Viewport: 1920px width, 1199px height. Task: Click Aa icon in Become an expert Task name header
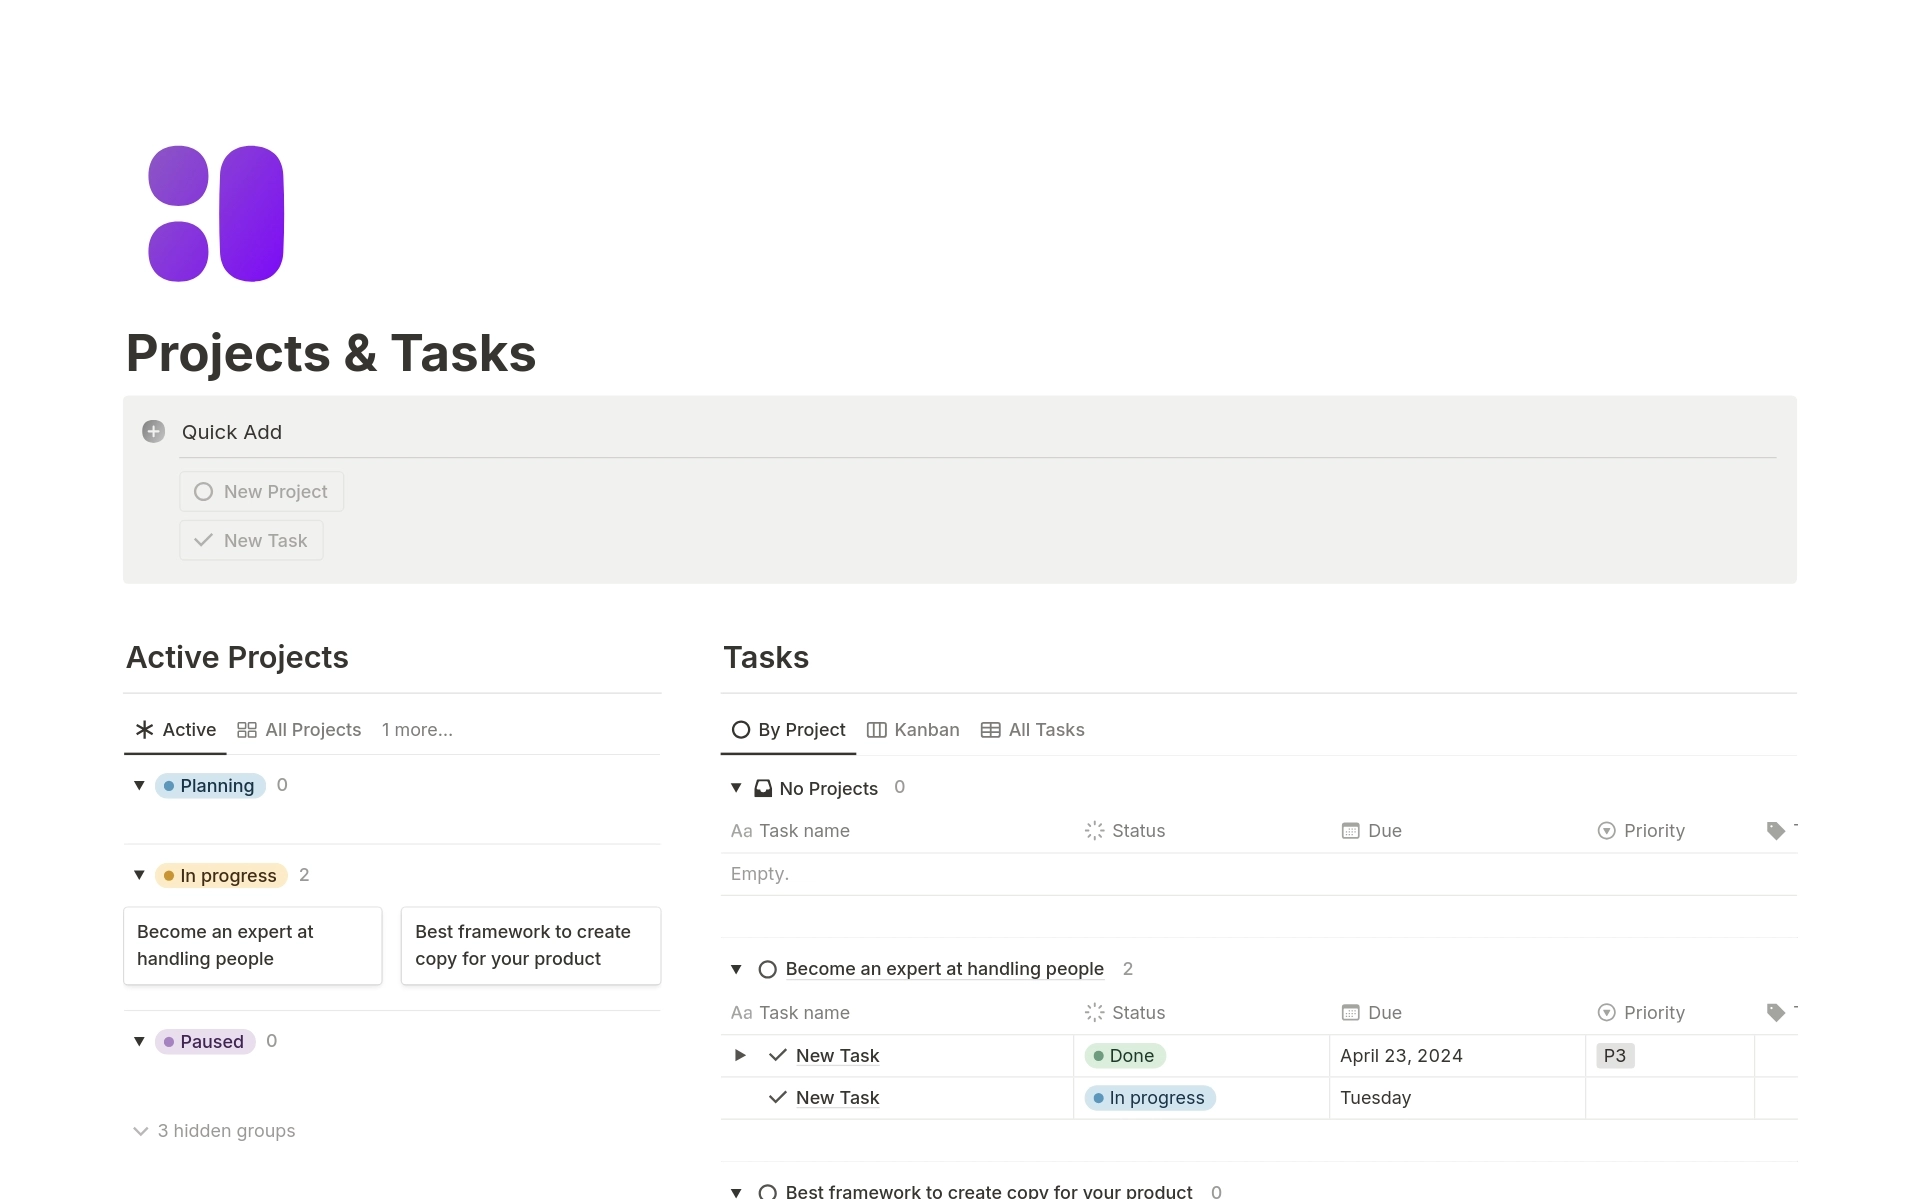[x=741, y=1013]
